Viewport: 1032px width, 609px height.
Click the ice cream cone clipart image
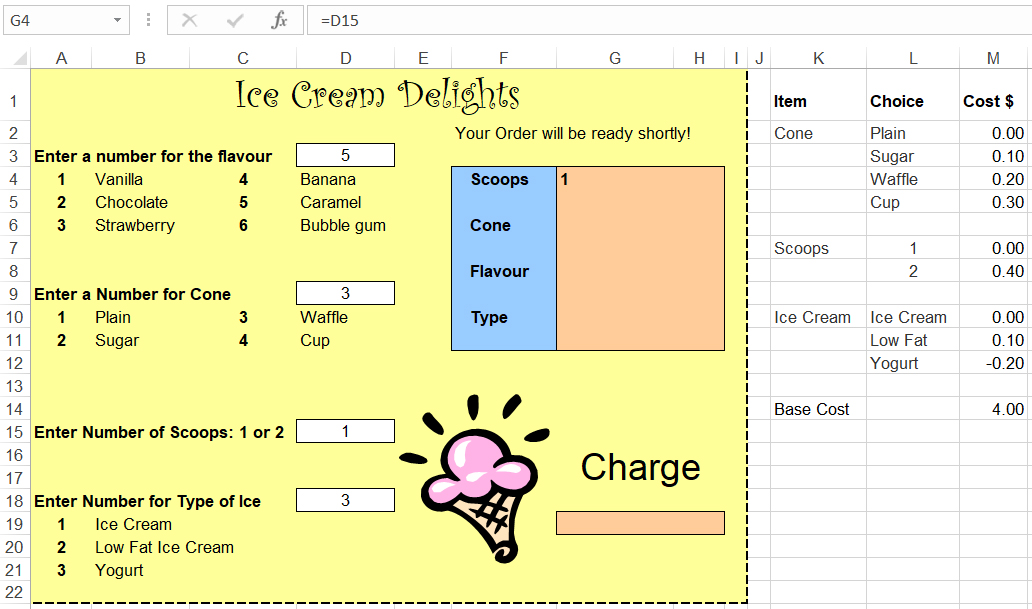(x=474, y=477)
